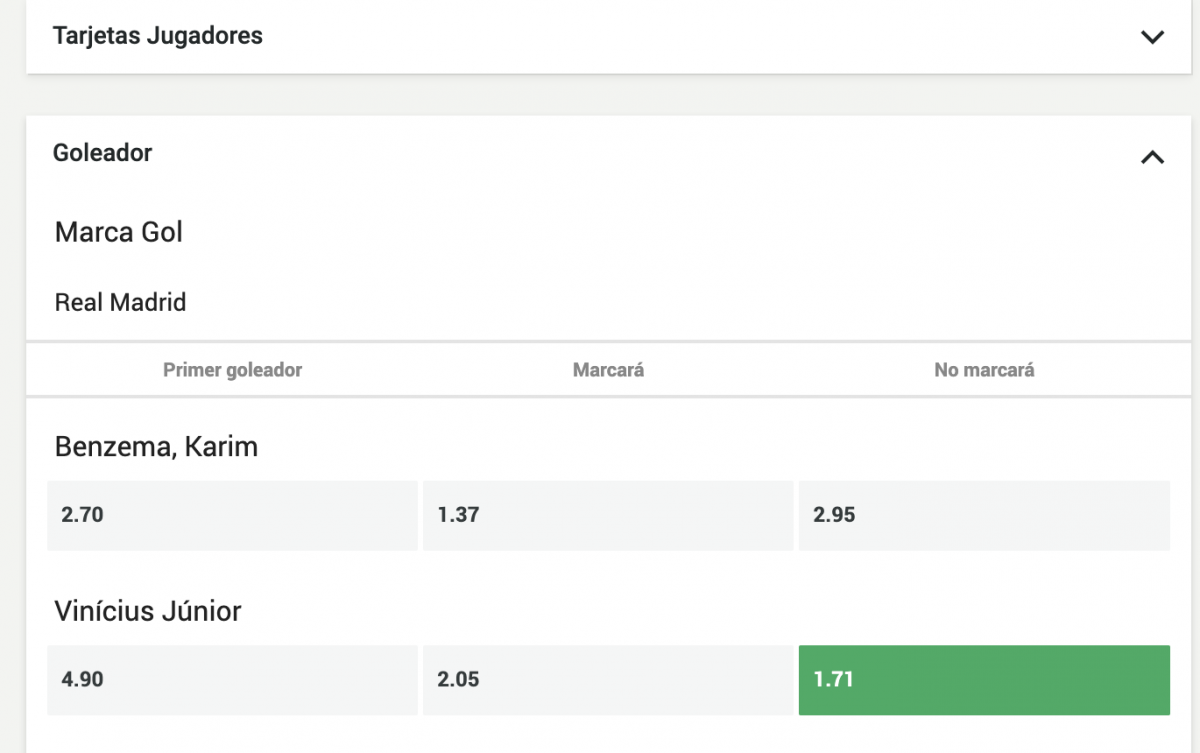Deselect the green highlighted 1.71 odds
This screenshot has height=753, width=1200.
(984, 680)
